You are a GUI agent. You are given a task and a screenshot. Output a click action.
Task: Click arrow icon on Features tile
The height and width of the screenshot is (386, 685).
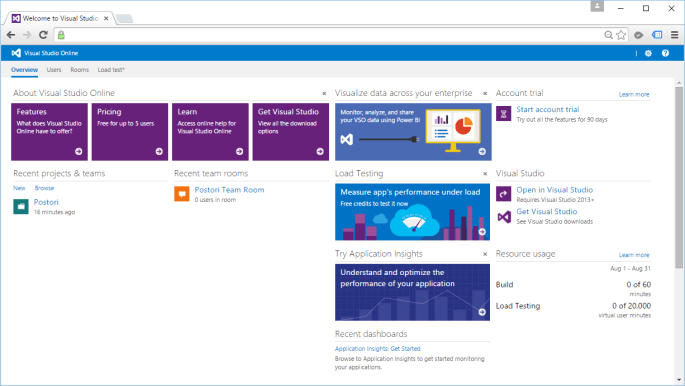pyautogui.click(x=79, y=152)
